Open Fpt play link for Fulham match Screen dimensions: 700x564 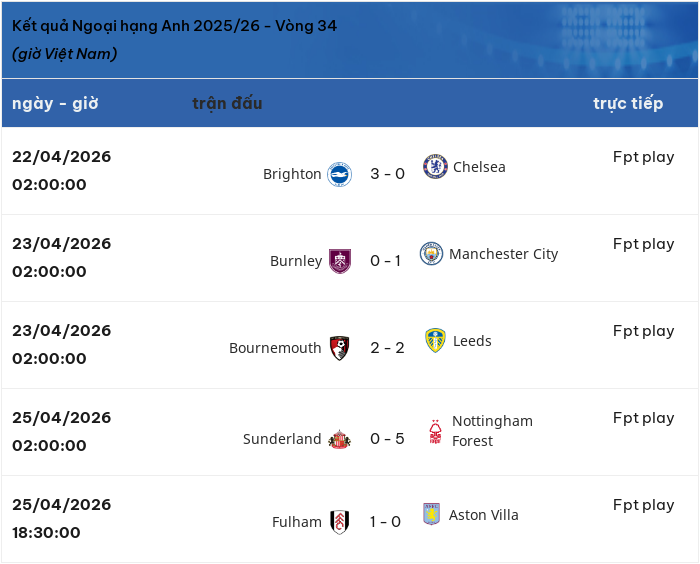643,506
